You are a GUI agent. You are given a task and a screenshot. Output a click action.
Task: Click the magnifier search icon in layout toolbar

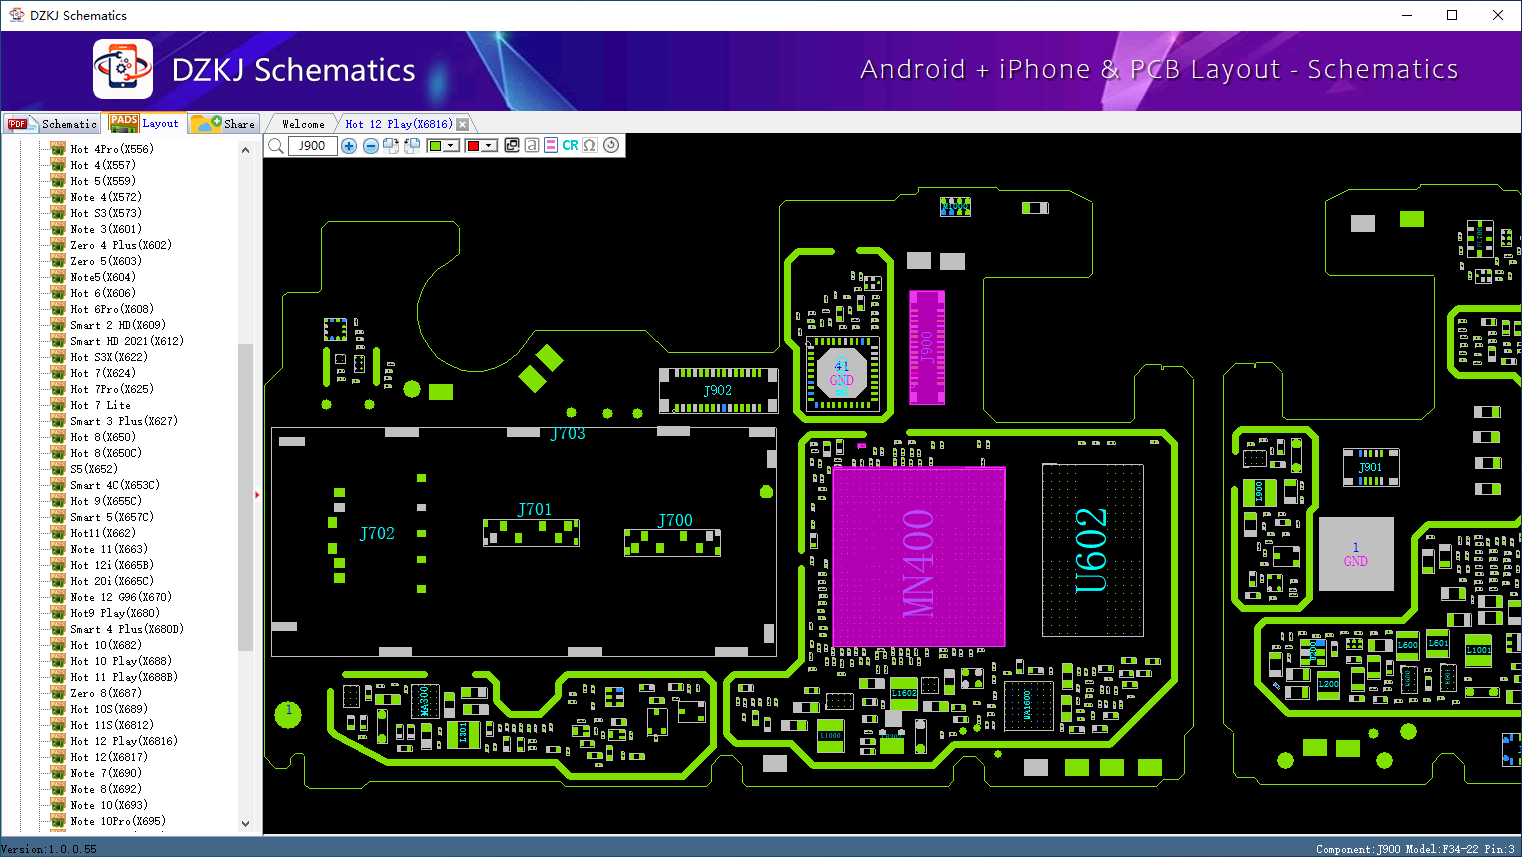tap(276, 146)
